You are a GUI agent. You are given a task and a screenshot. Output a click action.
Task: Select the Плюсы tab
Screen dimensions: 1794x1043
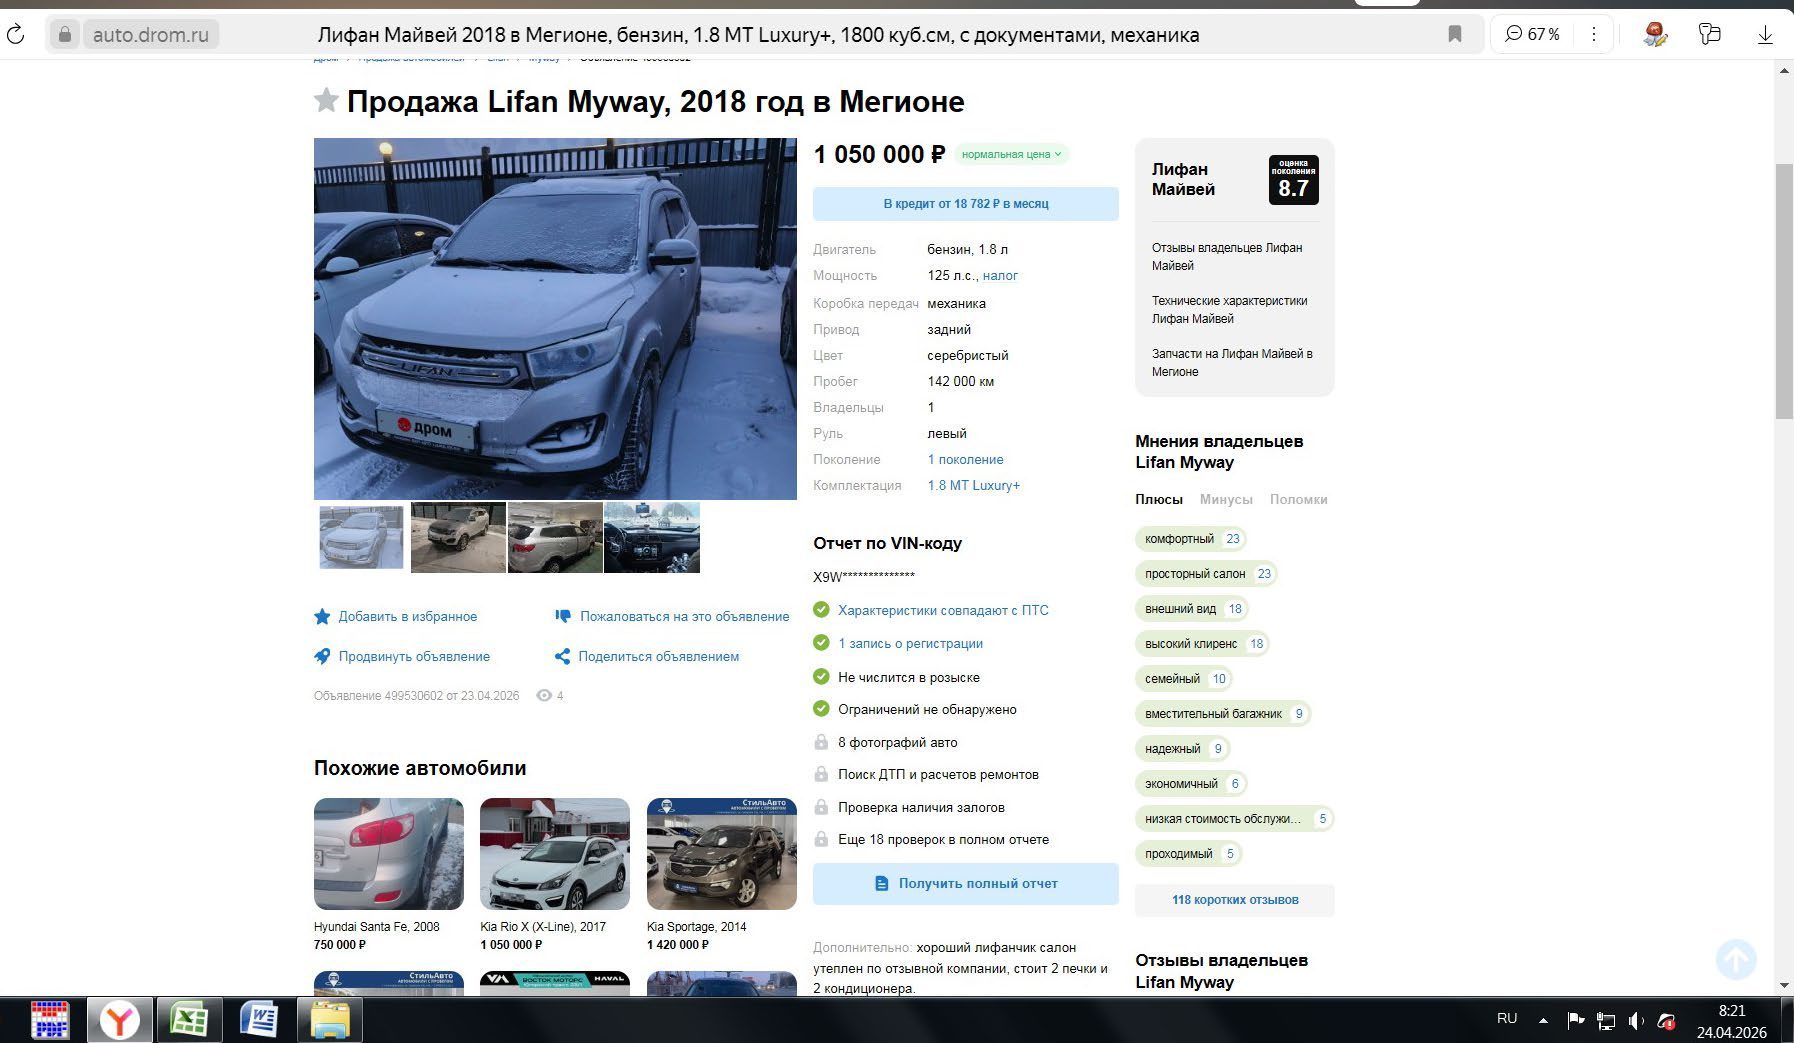pos(1159,499)
